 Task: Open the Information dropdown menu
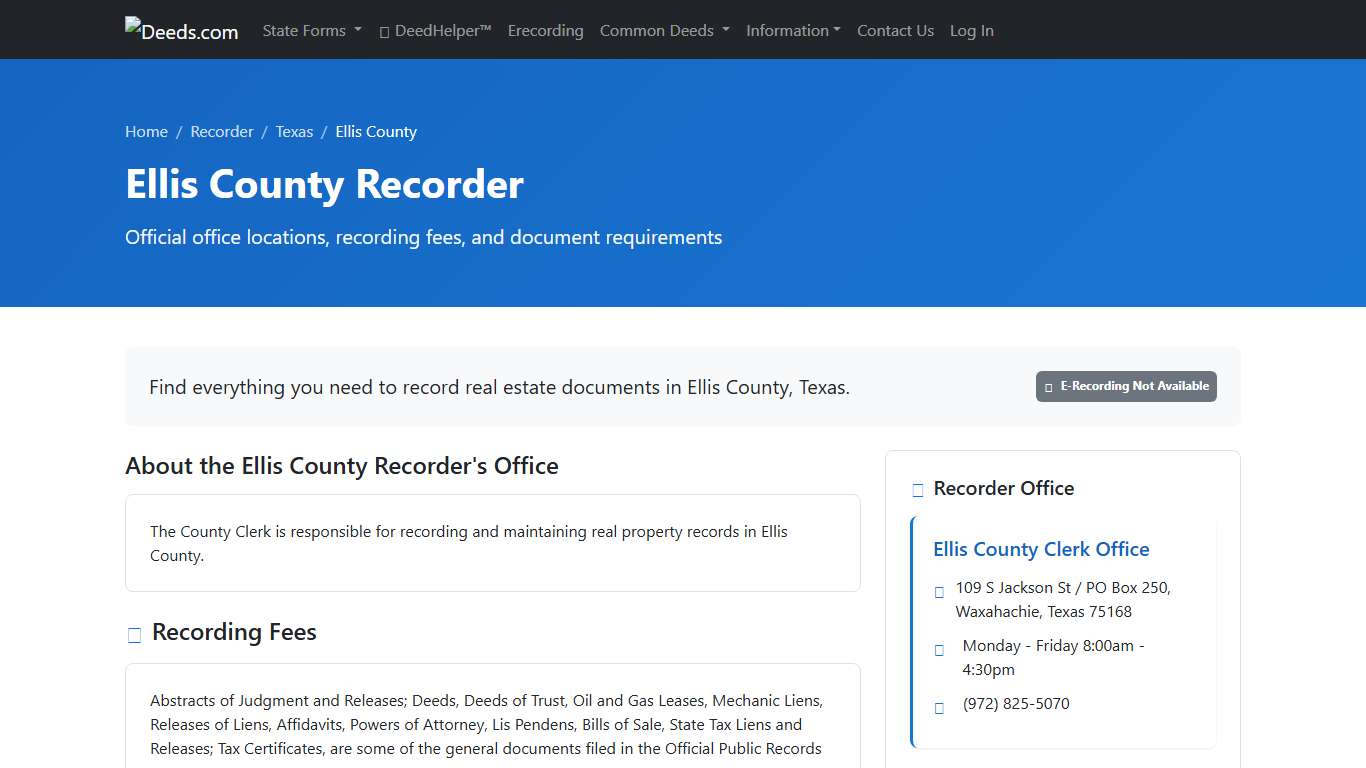(793, 30)
